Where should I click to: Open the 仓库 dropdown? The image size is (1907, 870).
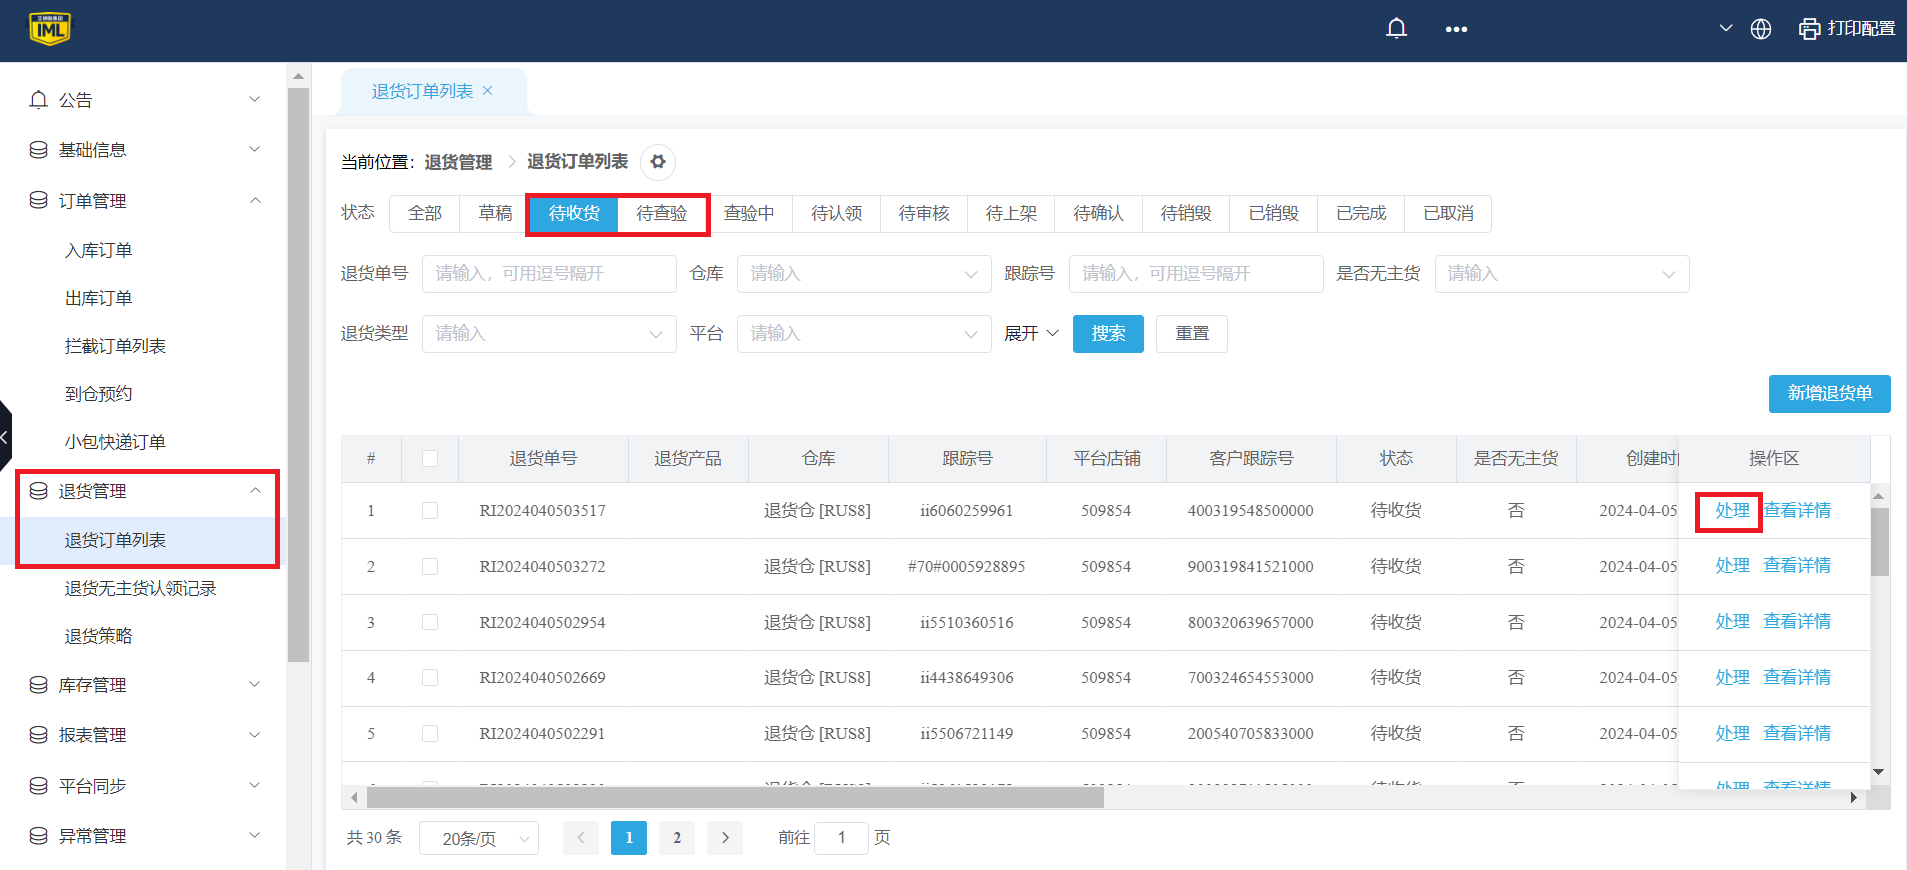click(x=864, y=274)
